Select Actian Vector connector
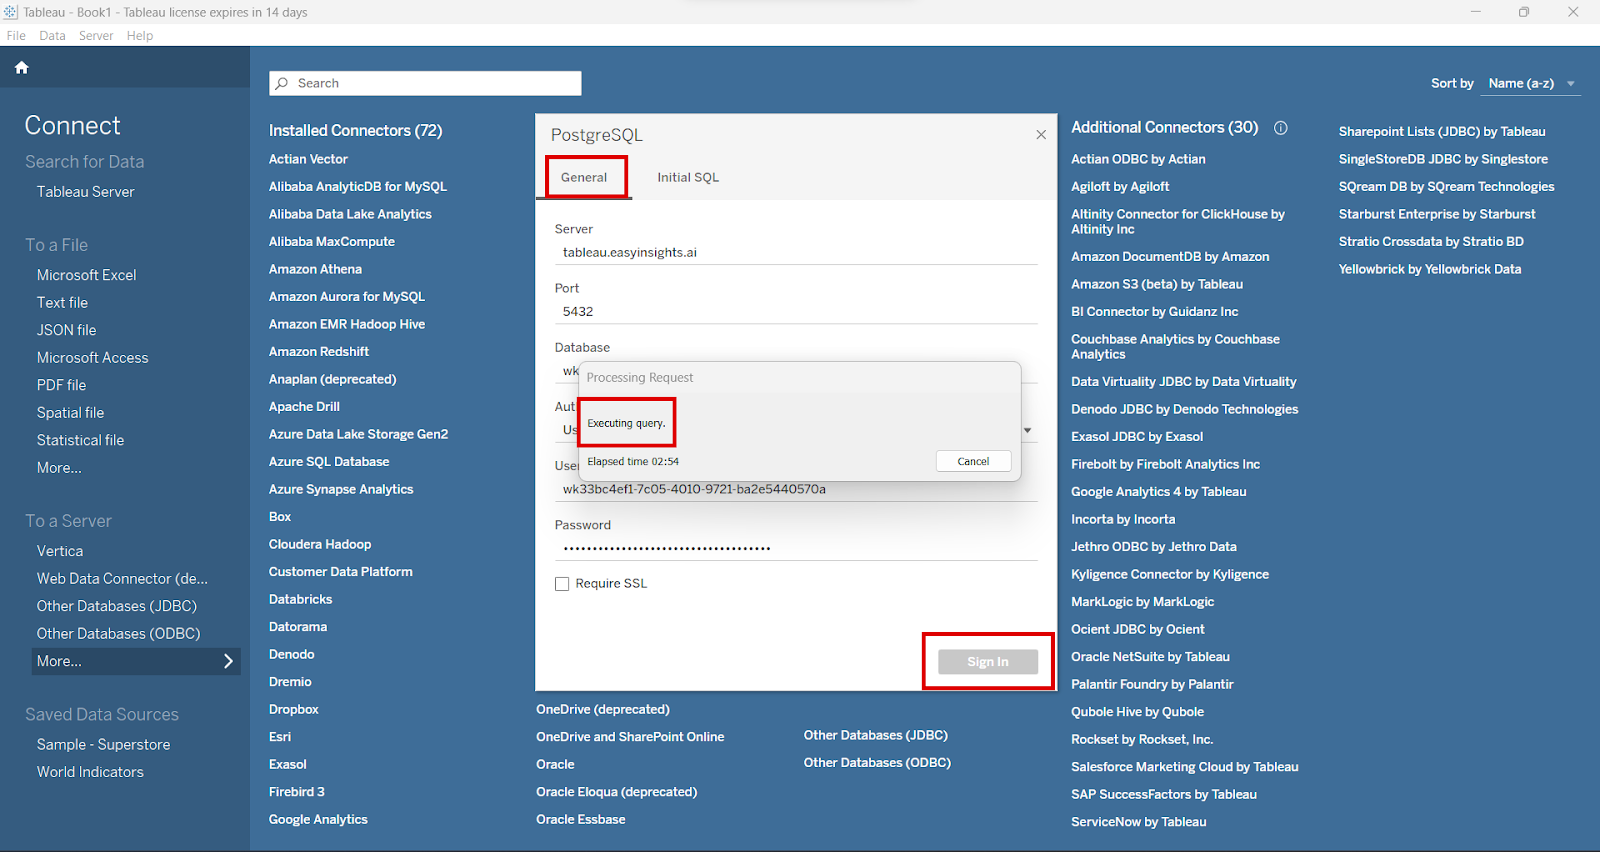1600x852 pixels. [308, 159]
